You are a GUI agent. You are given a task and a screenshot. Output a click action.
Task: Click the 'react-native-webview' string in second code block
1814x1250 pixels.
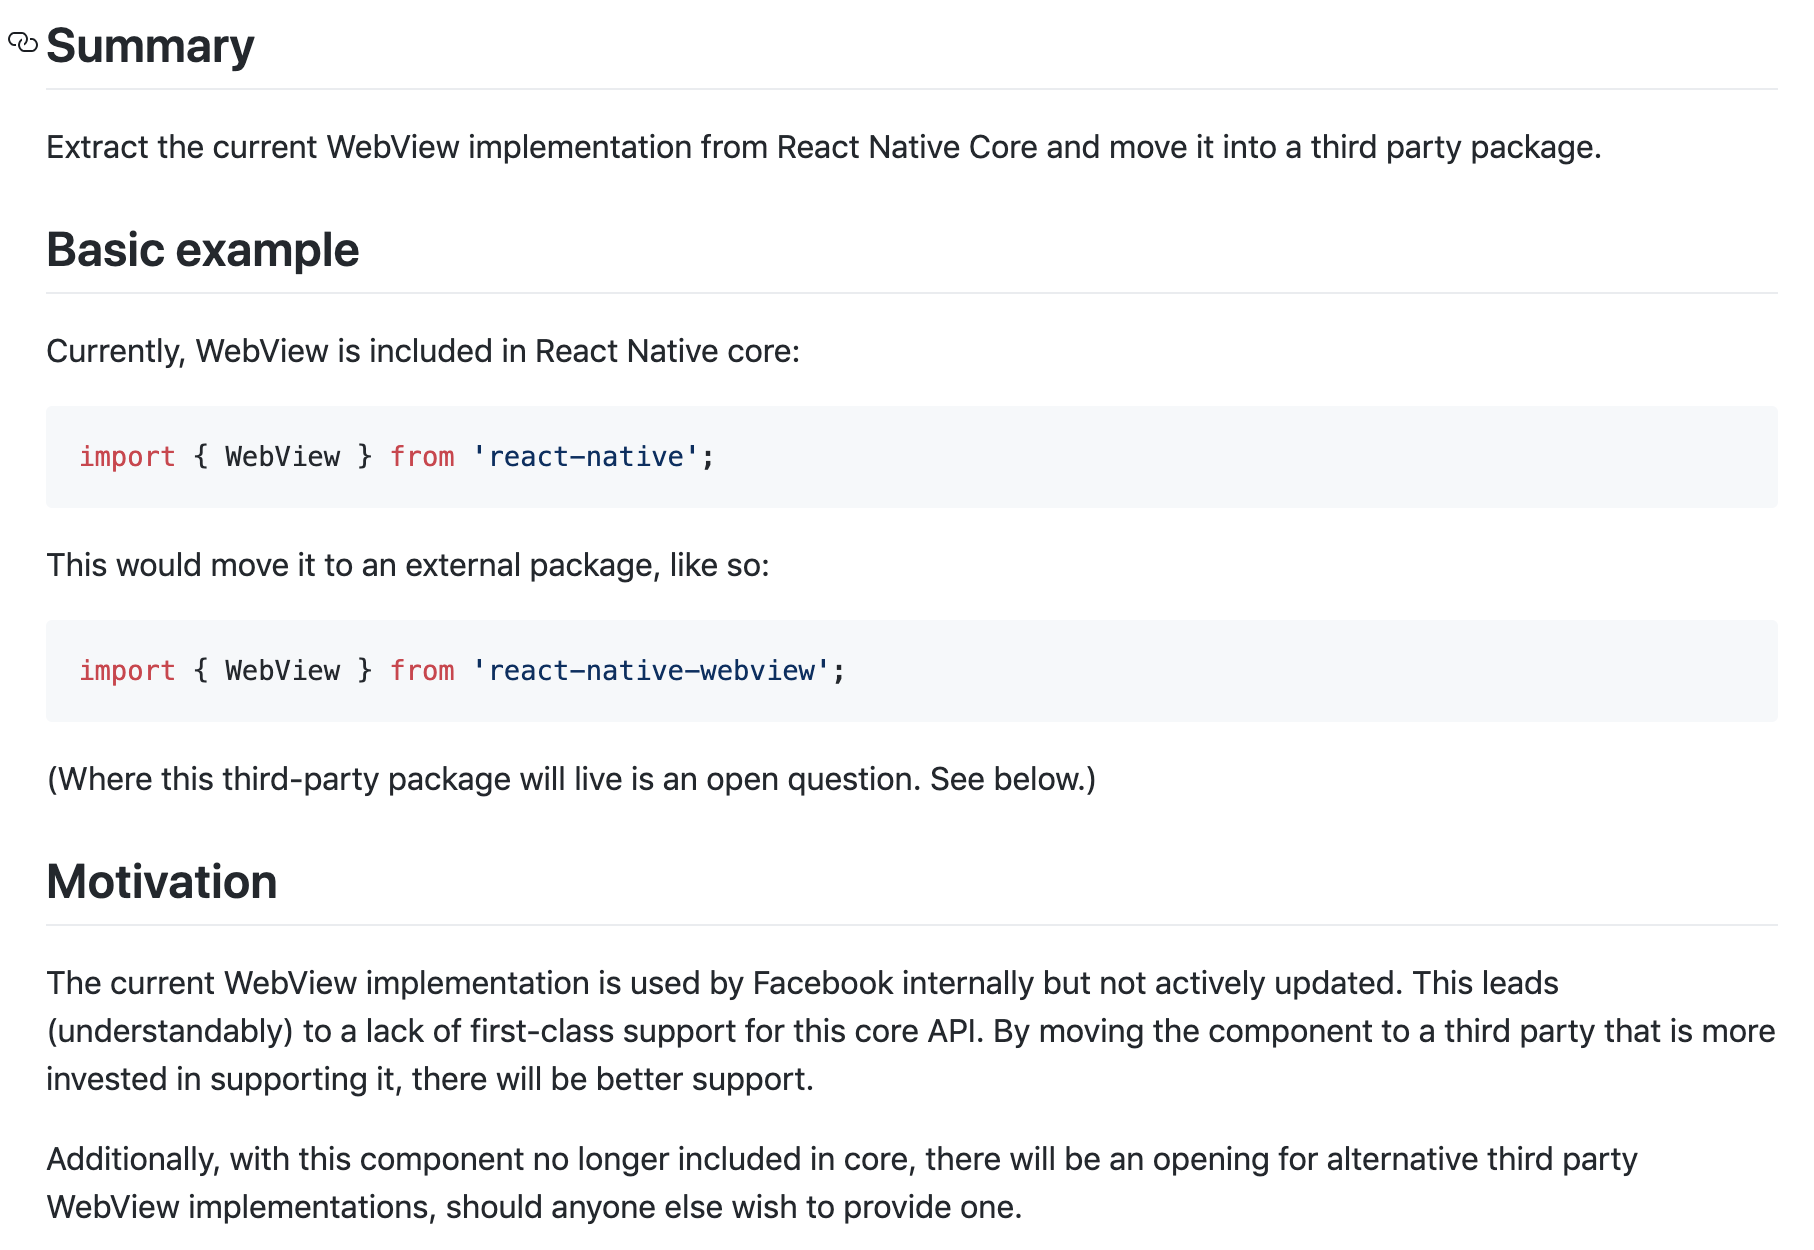pyautogui.click(x=650, y=671)
